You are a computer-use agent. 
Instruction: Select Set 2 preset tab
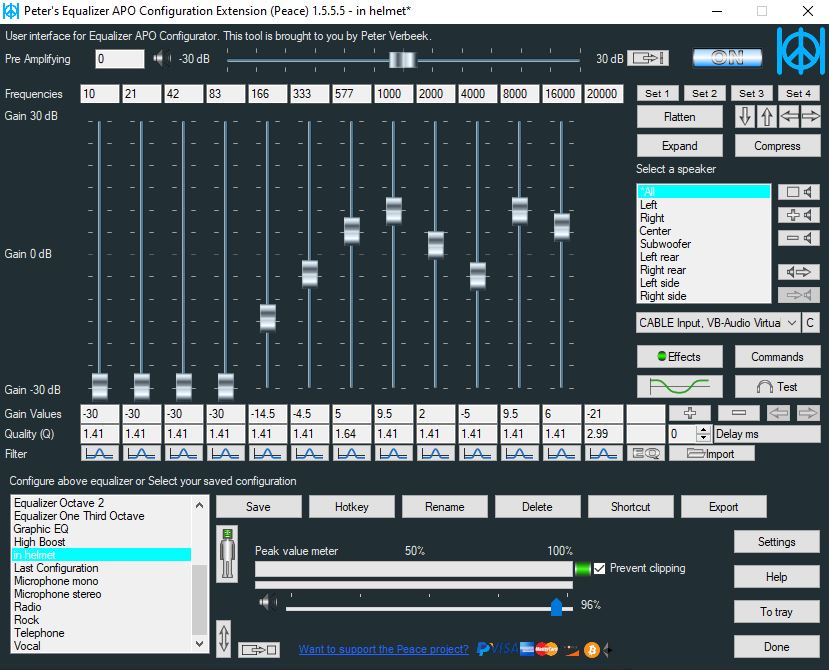(704, 94)
